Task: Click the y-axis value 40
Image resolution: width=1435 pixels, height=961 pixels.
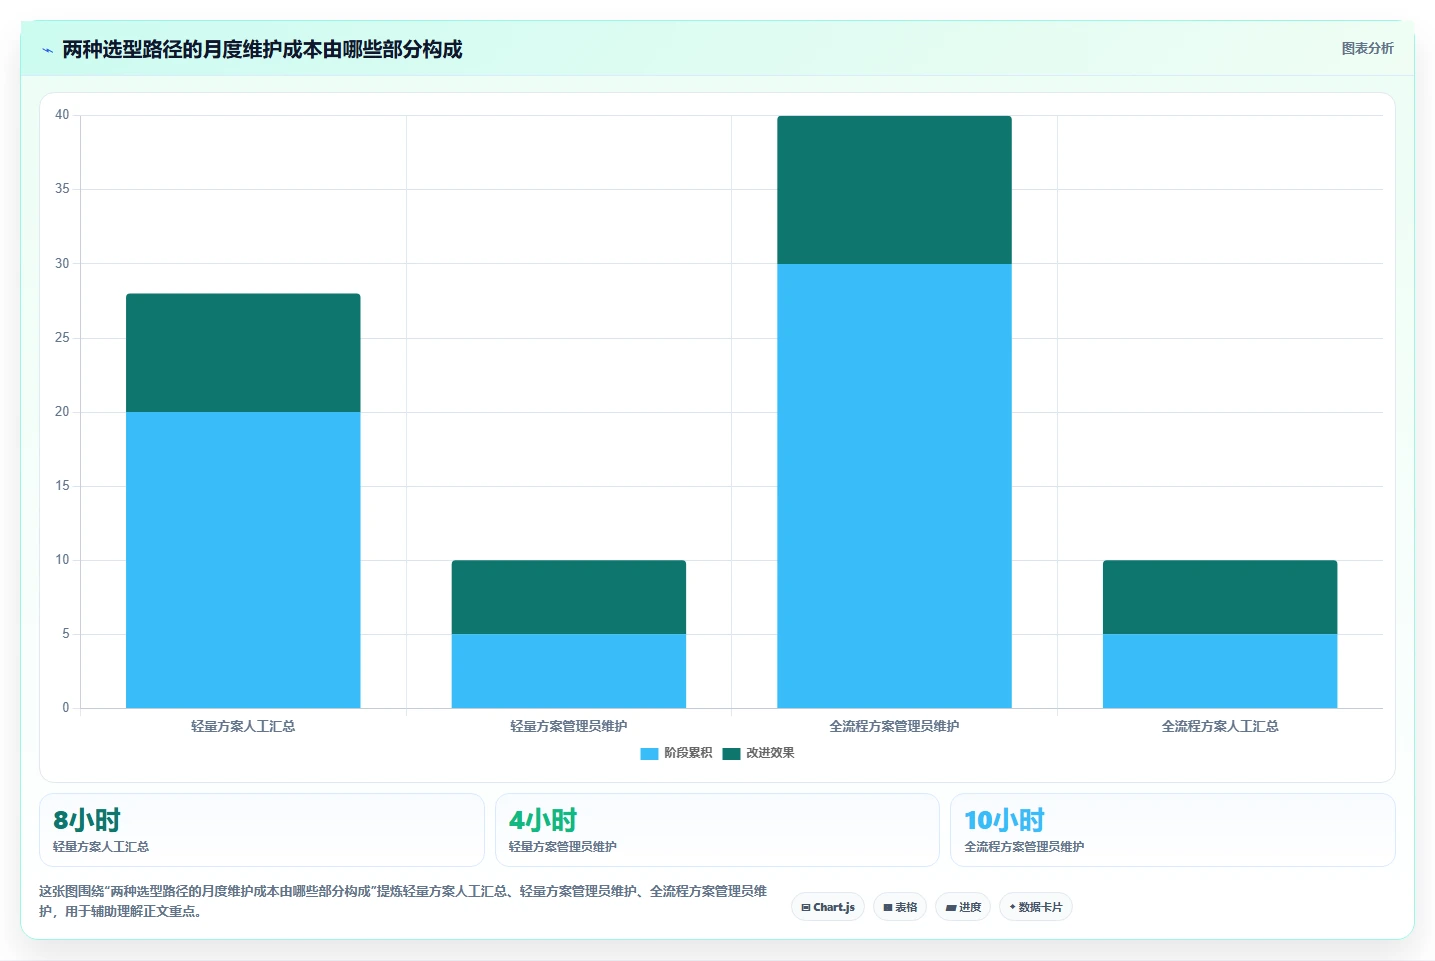Action: tap(62, 115)
